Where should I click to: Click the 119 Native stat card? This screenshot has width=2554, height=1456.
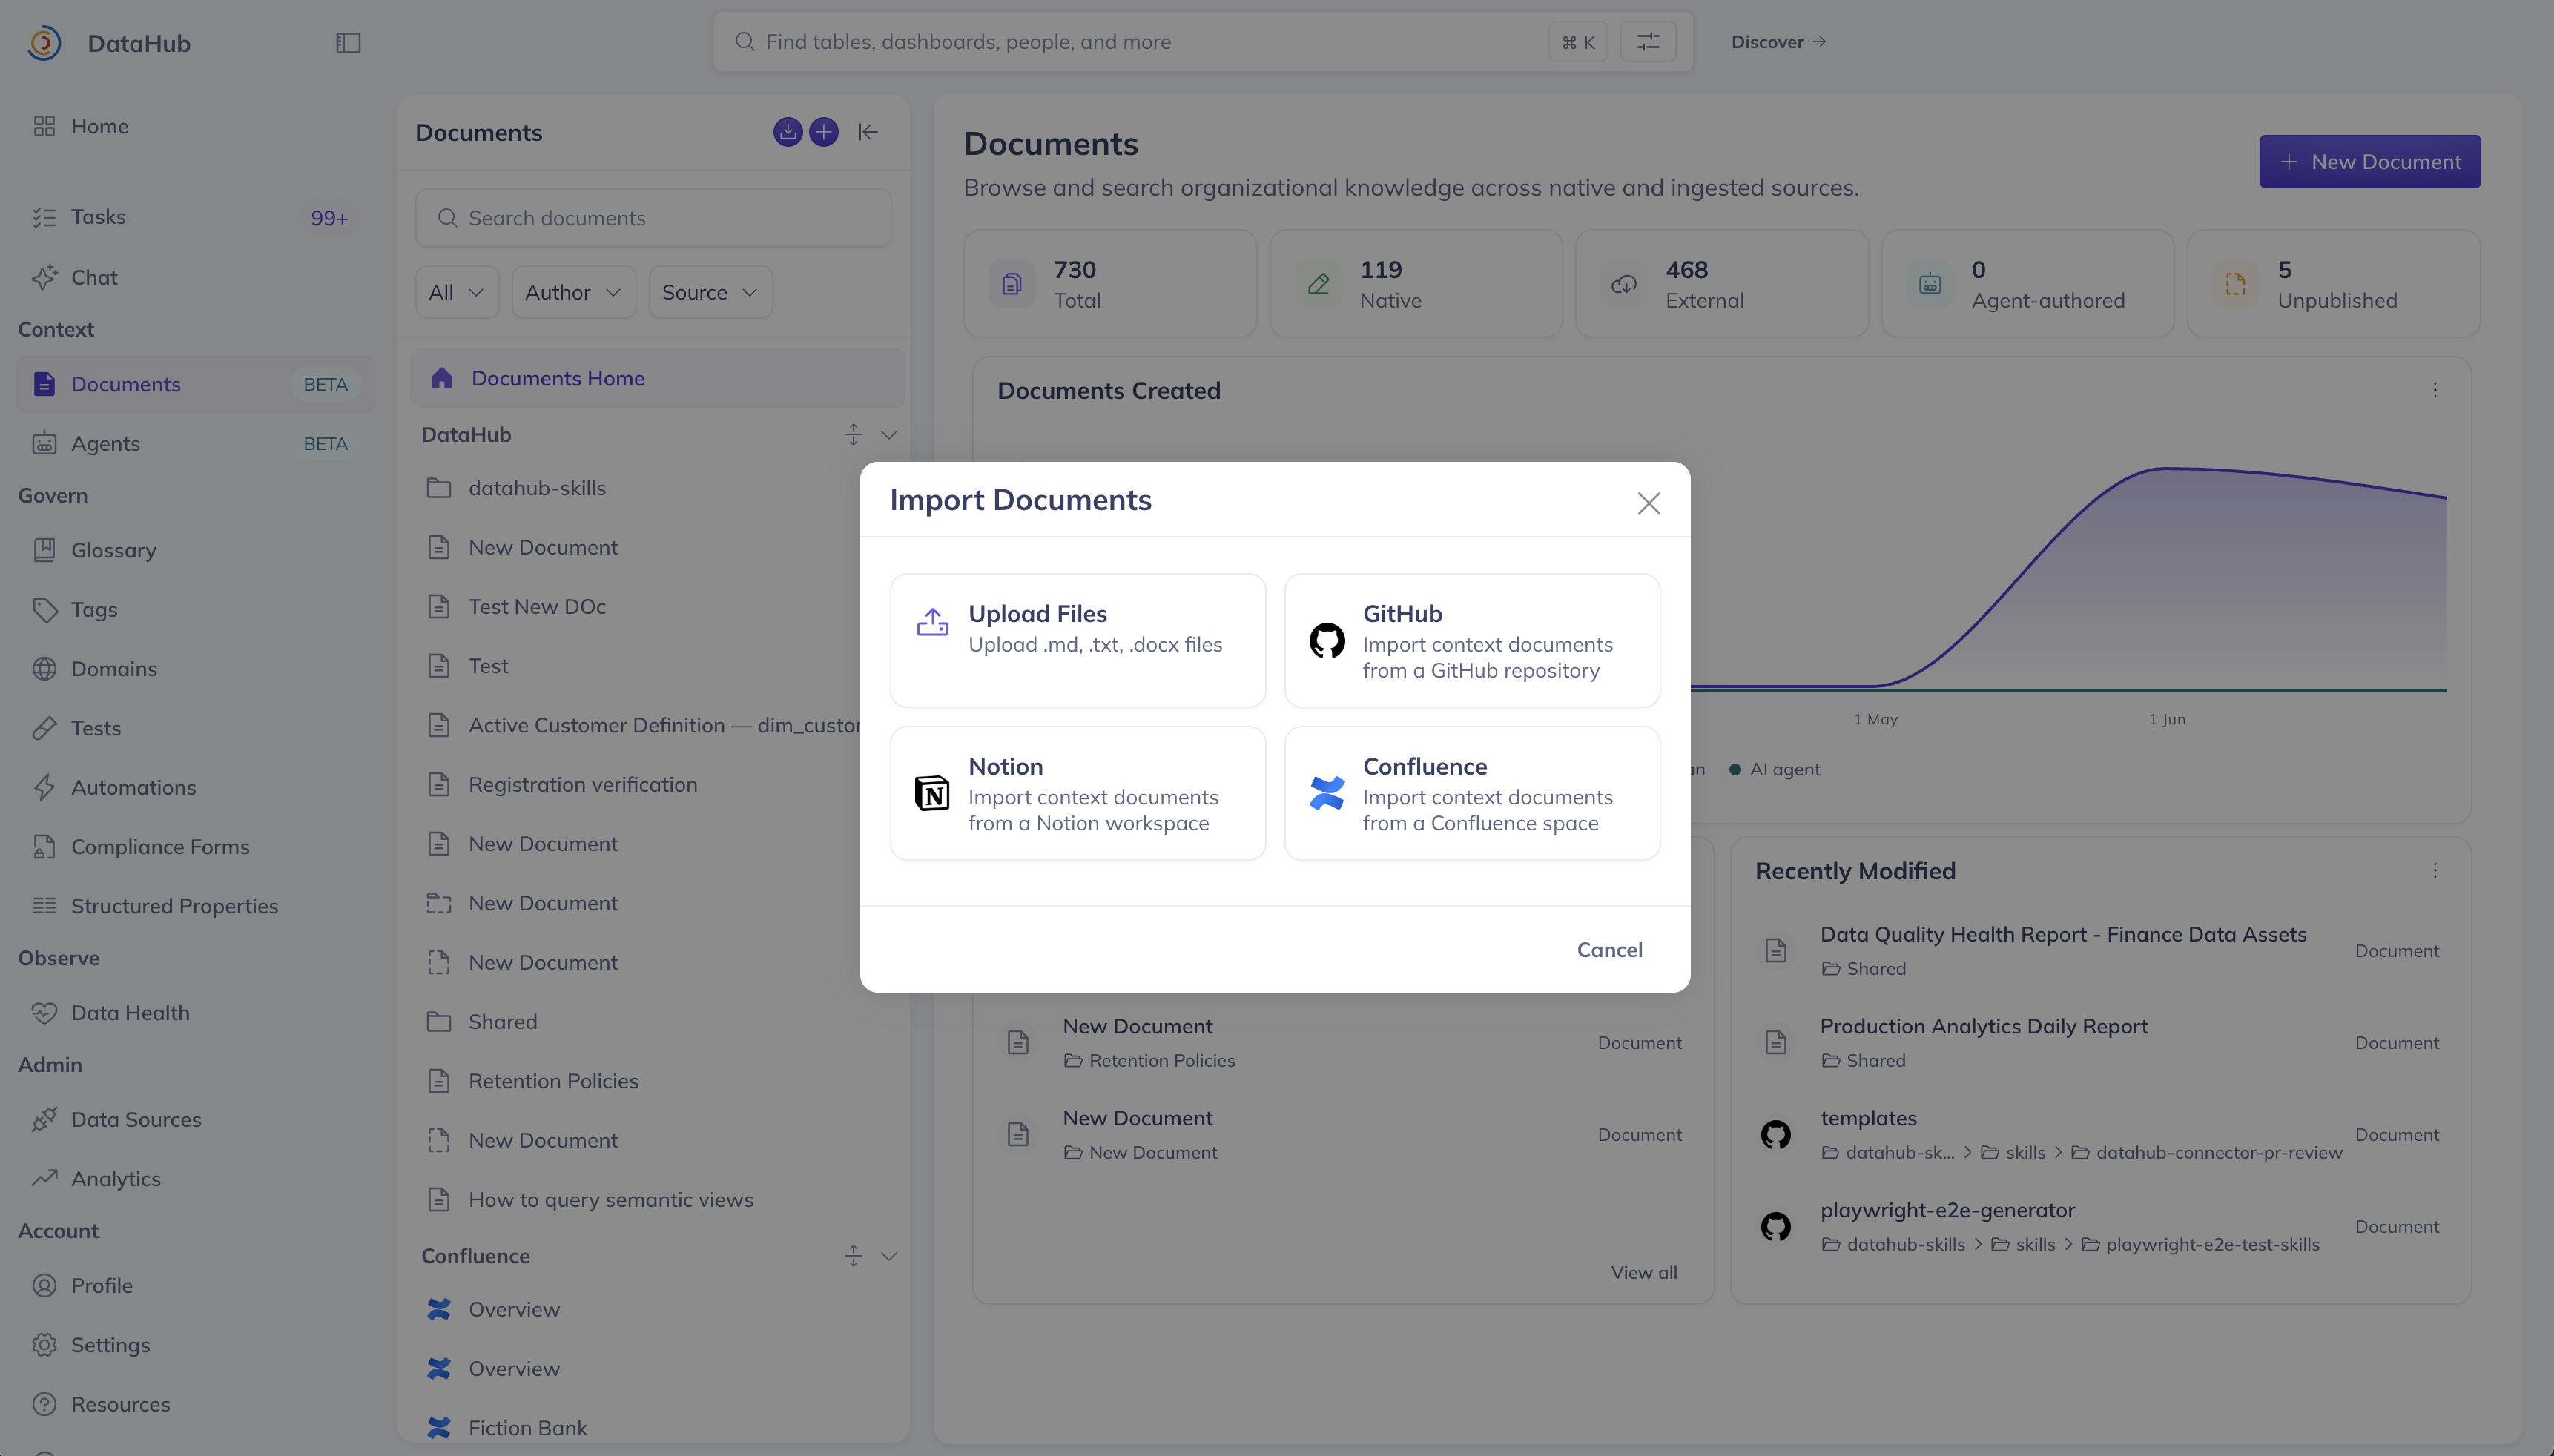(x=1415, y=284)
